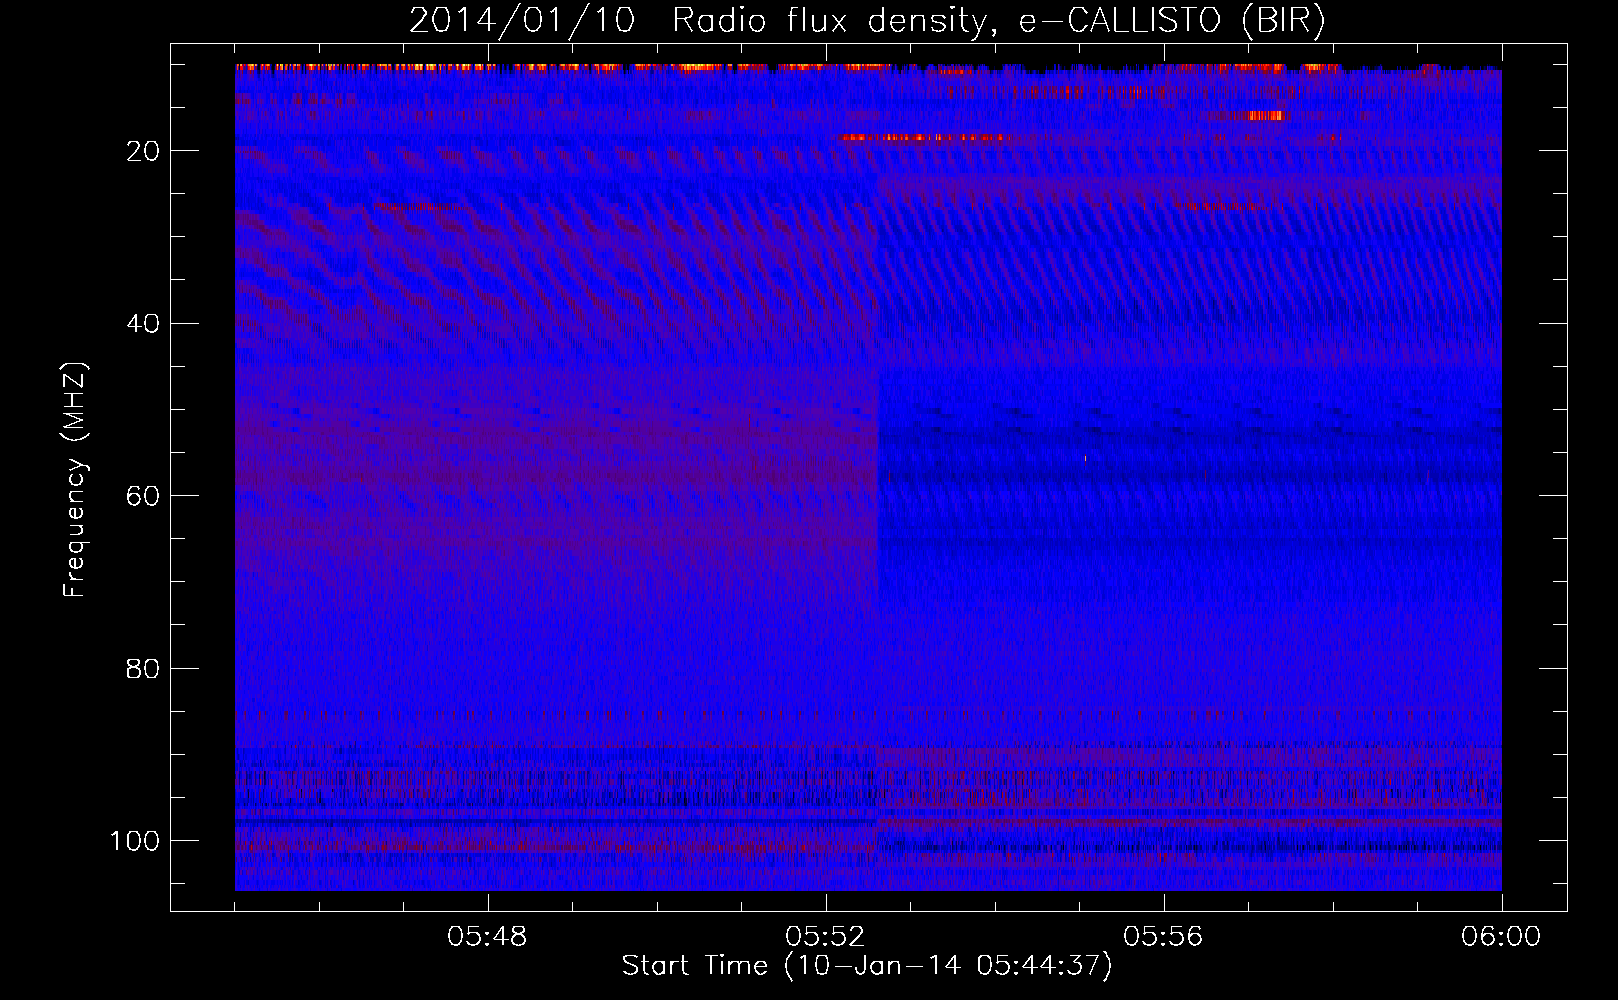Click the plot title "2014/01/10 Radio flux density, e-CALLISTO (BIR)"
The width and height of the screenshot is (1618, 1000).
tap(867, 21)
